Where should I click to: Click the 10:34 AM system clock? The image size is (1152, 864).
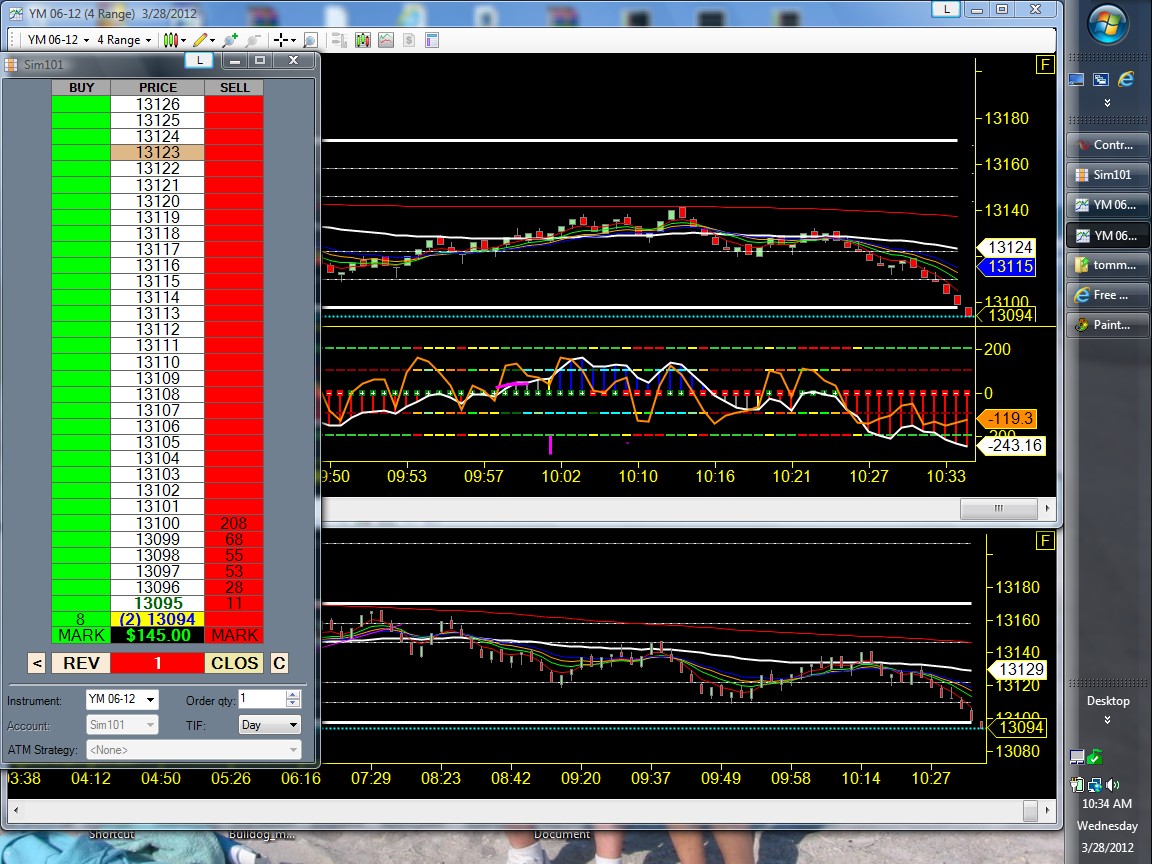point(1107,804)
